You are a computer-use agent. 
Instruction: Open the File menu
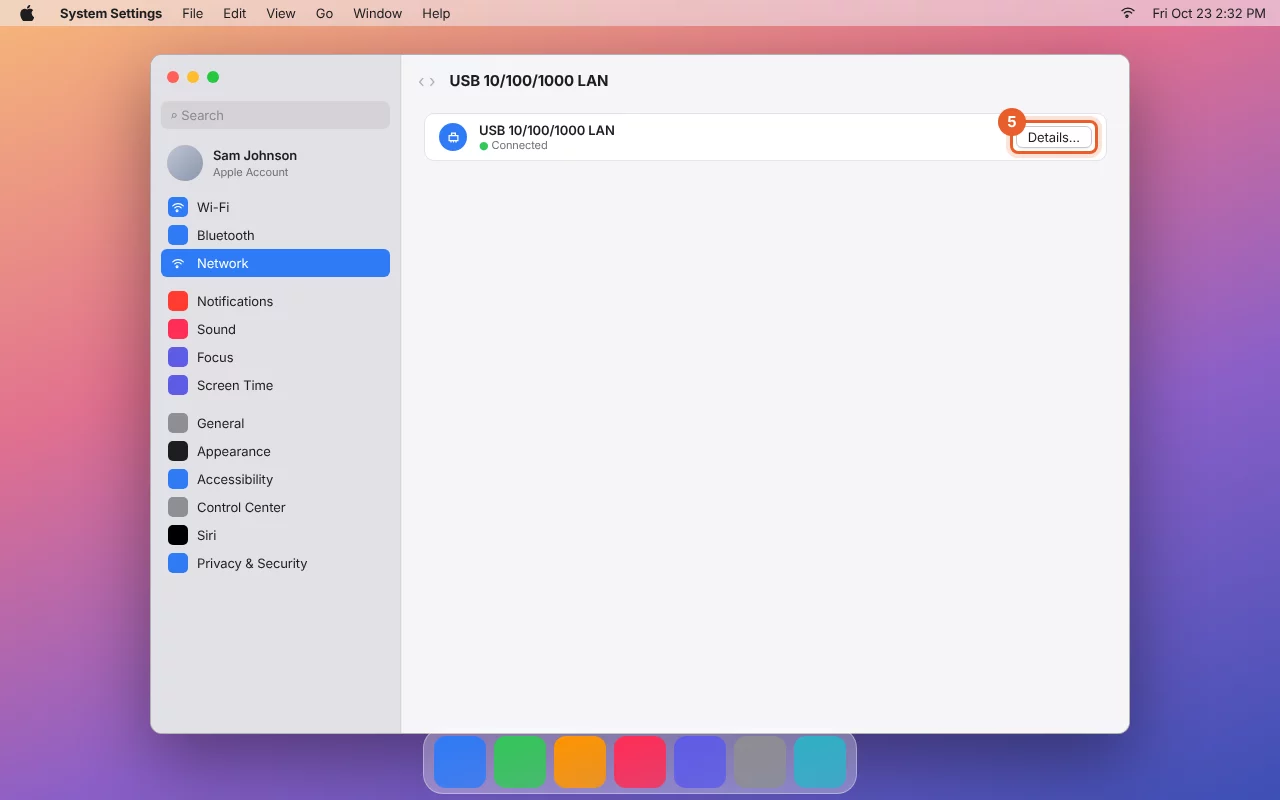[192, 13]
